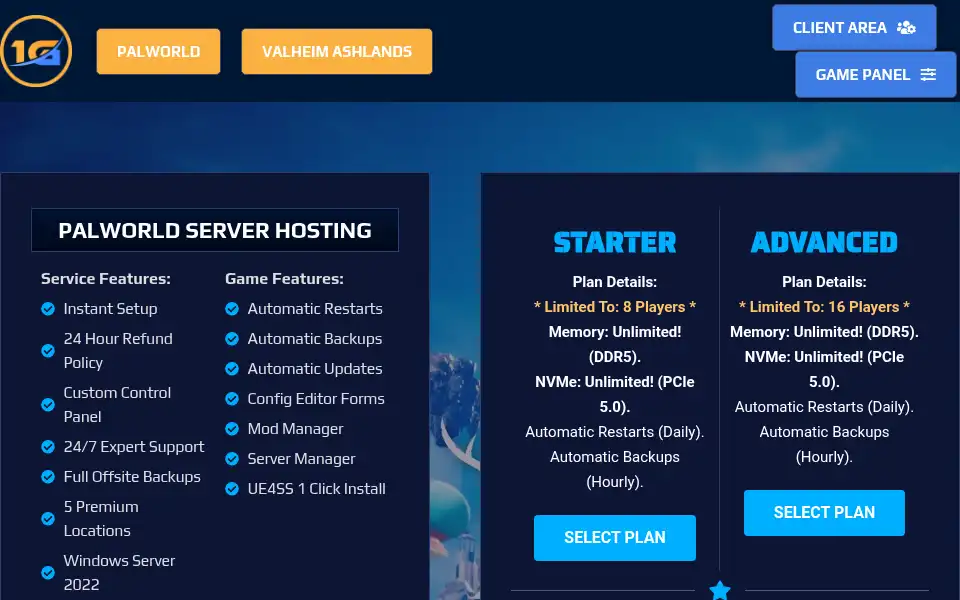
Task: Click the PALWORLD SERVER HOSTING heading
Action: pyautogui.click(x=215, y=230)
